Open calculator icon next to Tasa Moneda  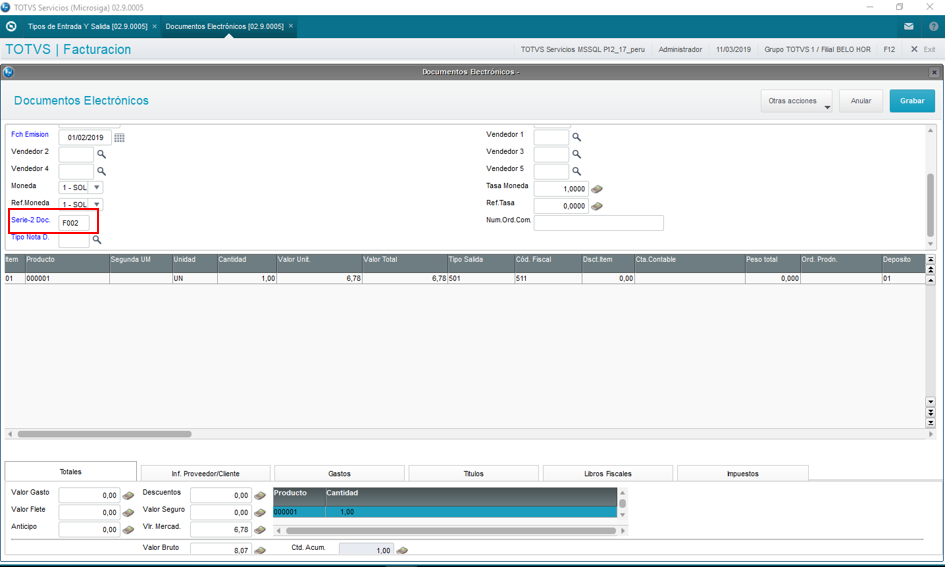click(x=597, y=189)
